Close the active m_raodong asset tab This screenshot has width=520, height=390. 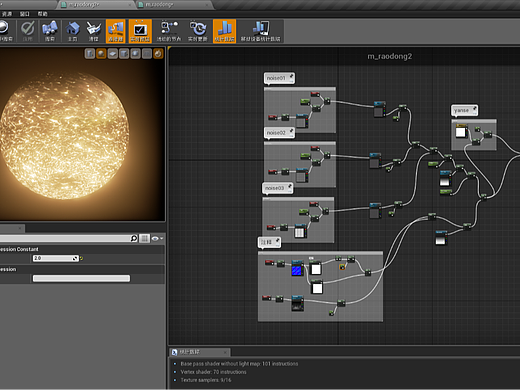(x=130, y=5)
